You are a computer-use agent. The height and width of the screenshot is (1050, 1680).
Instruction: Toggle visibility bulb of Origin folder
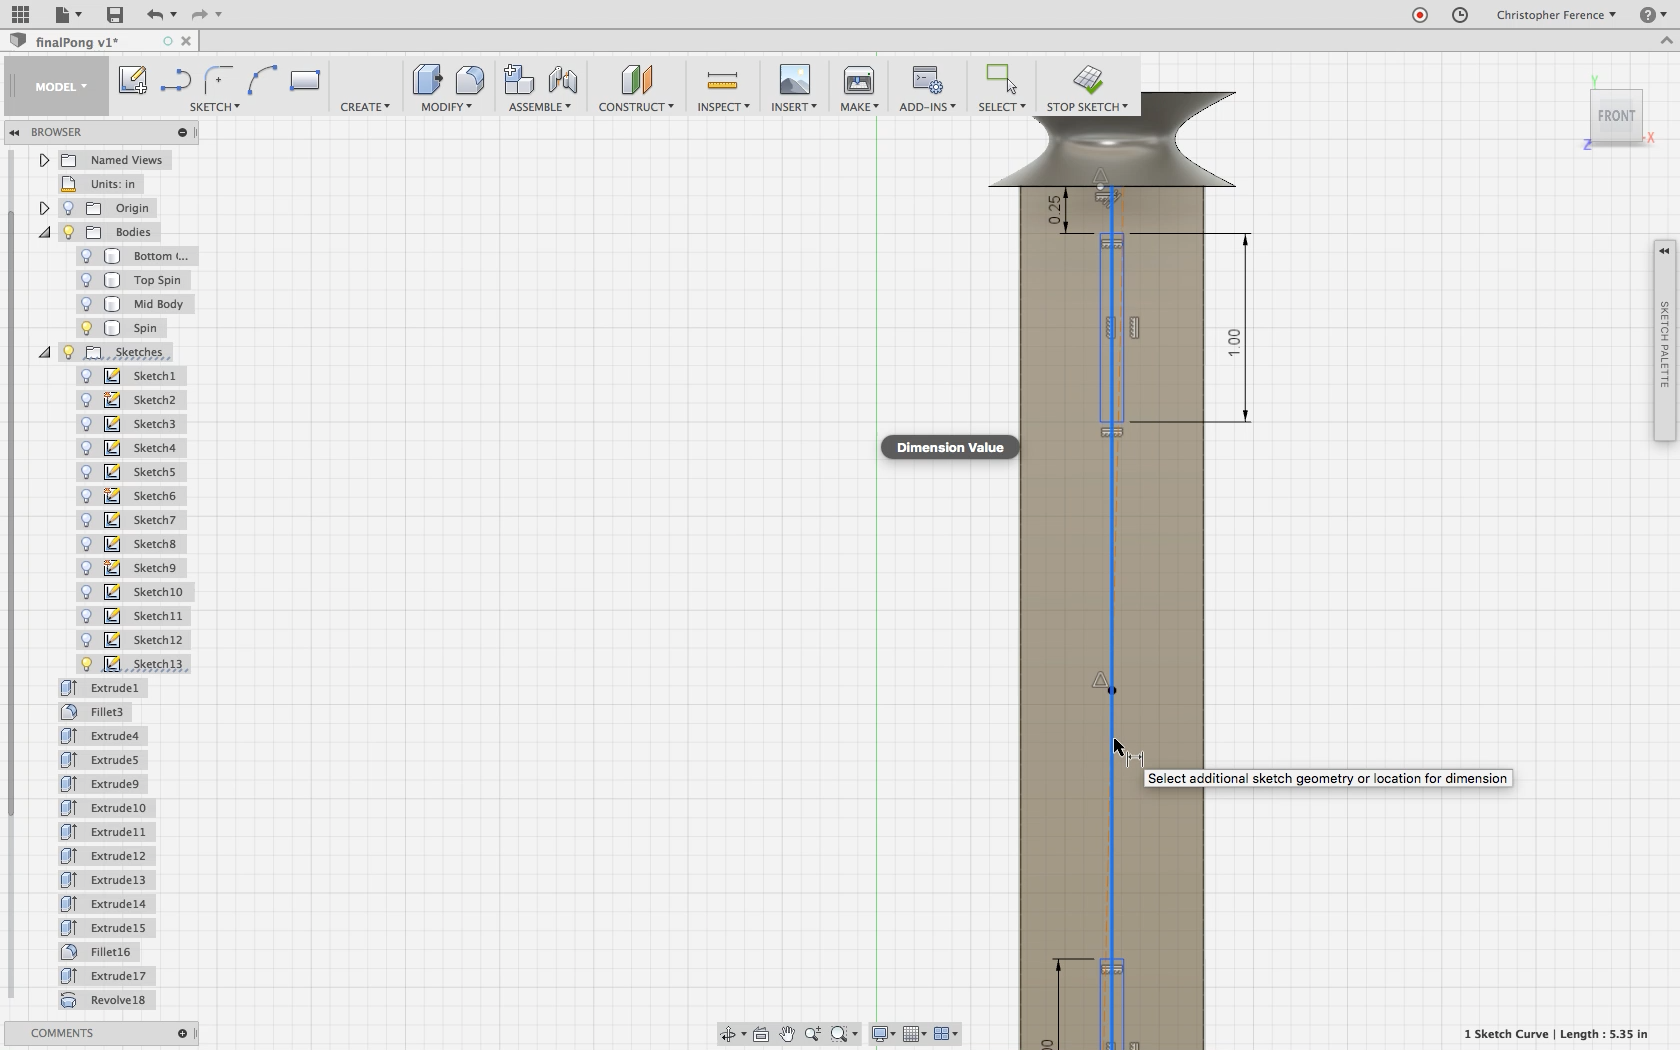(x=68, y=208)
